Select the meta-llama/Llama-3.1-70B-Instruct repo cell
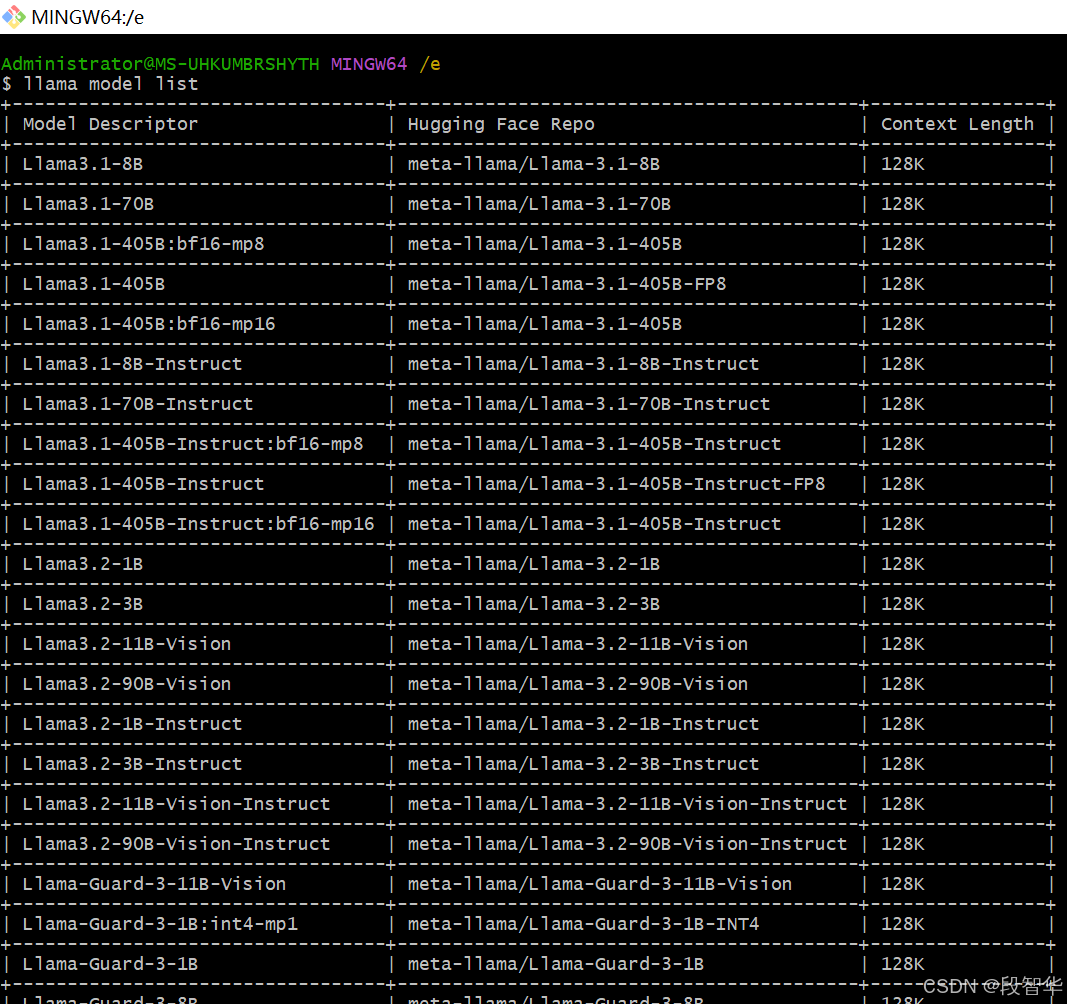The height and width of the screenshot is (1004, 1067). coord(589,404)
